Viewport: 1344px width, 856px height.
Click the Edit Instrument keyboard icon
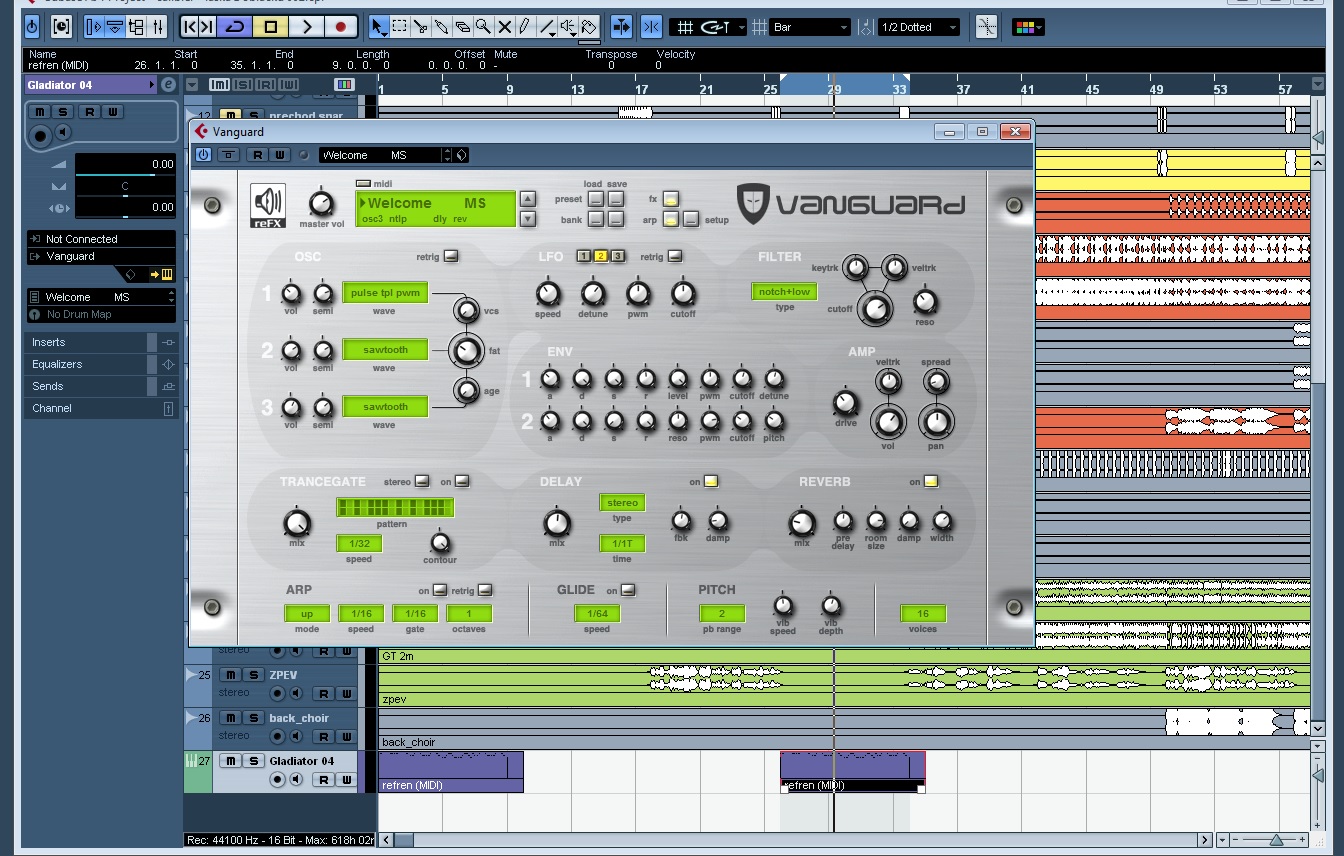click(166, 274)
